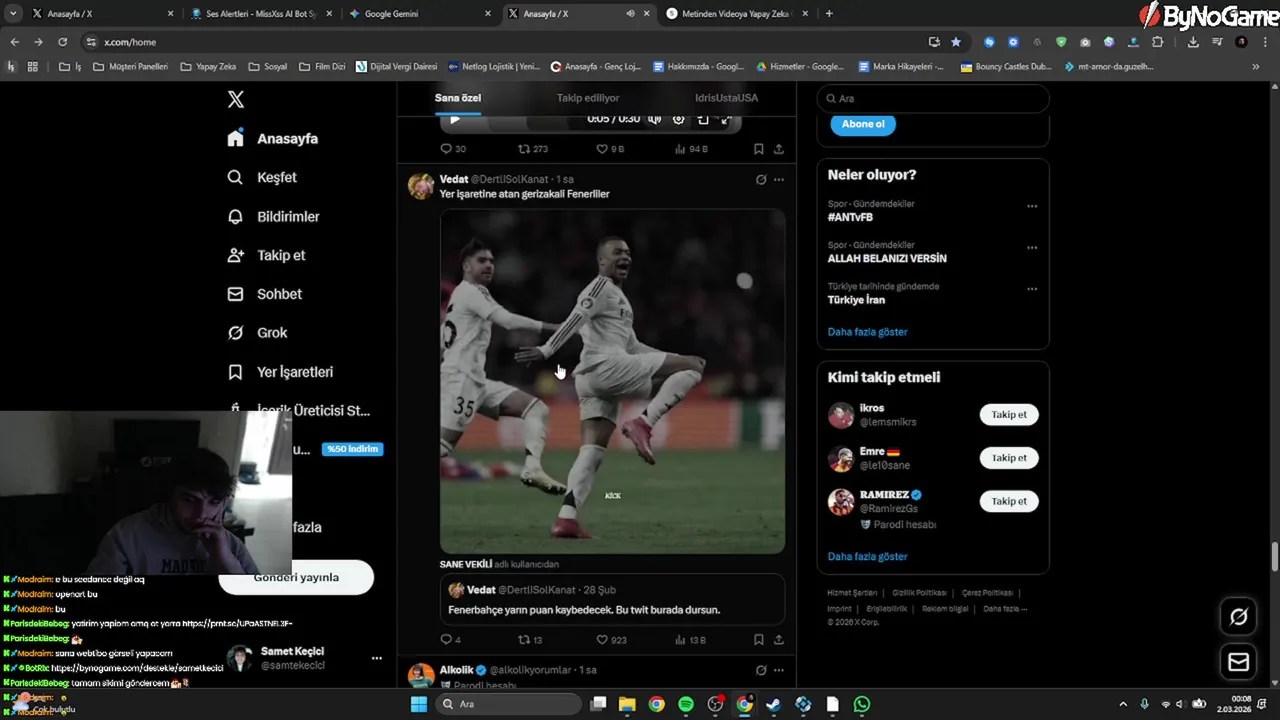
Task: Switch to Takip ediliyor tab
Action: pyautogui.click(x=588, y=98)
